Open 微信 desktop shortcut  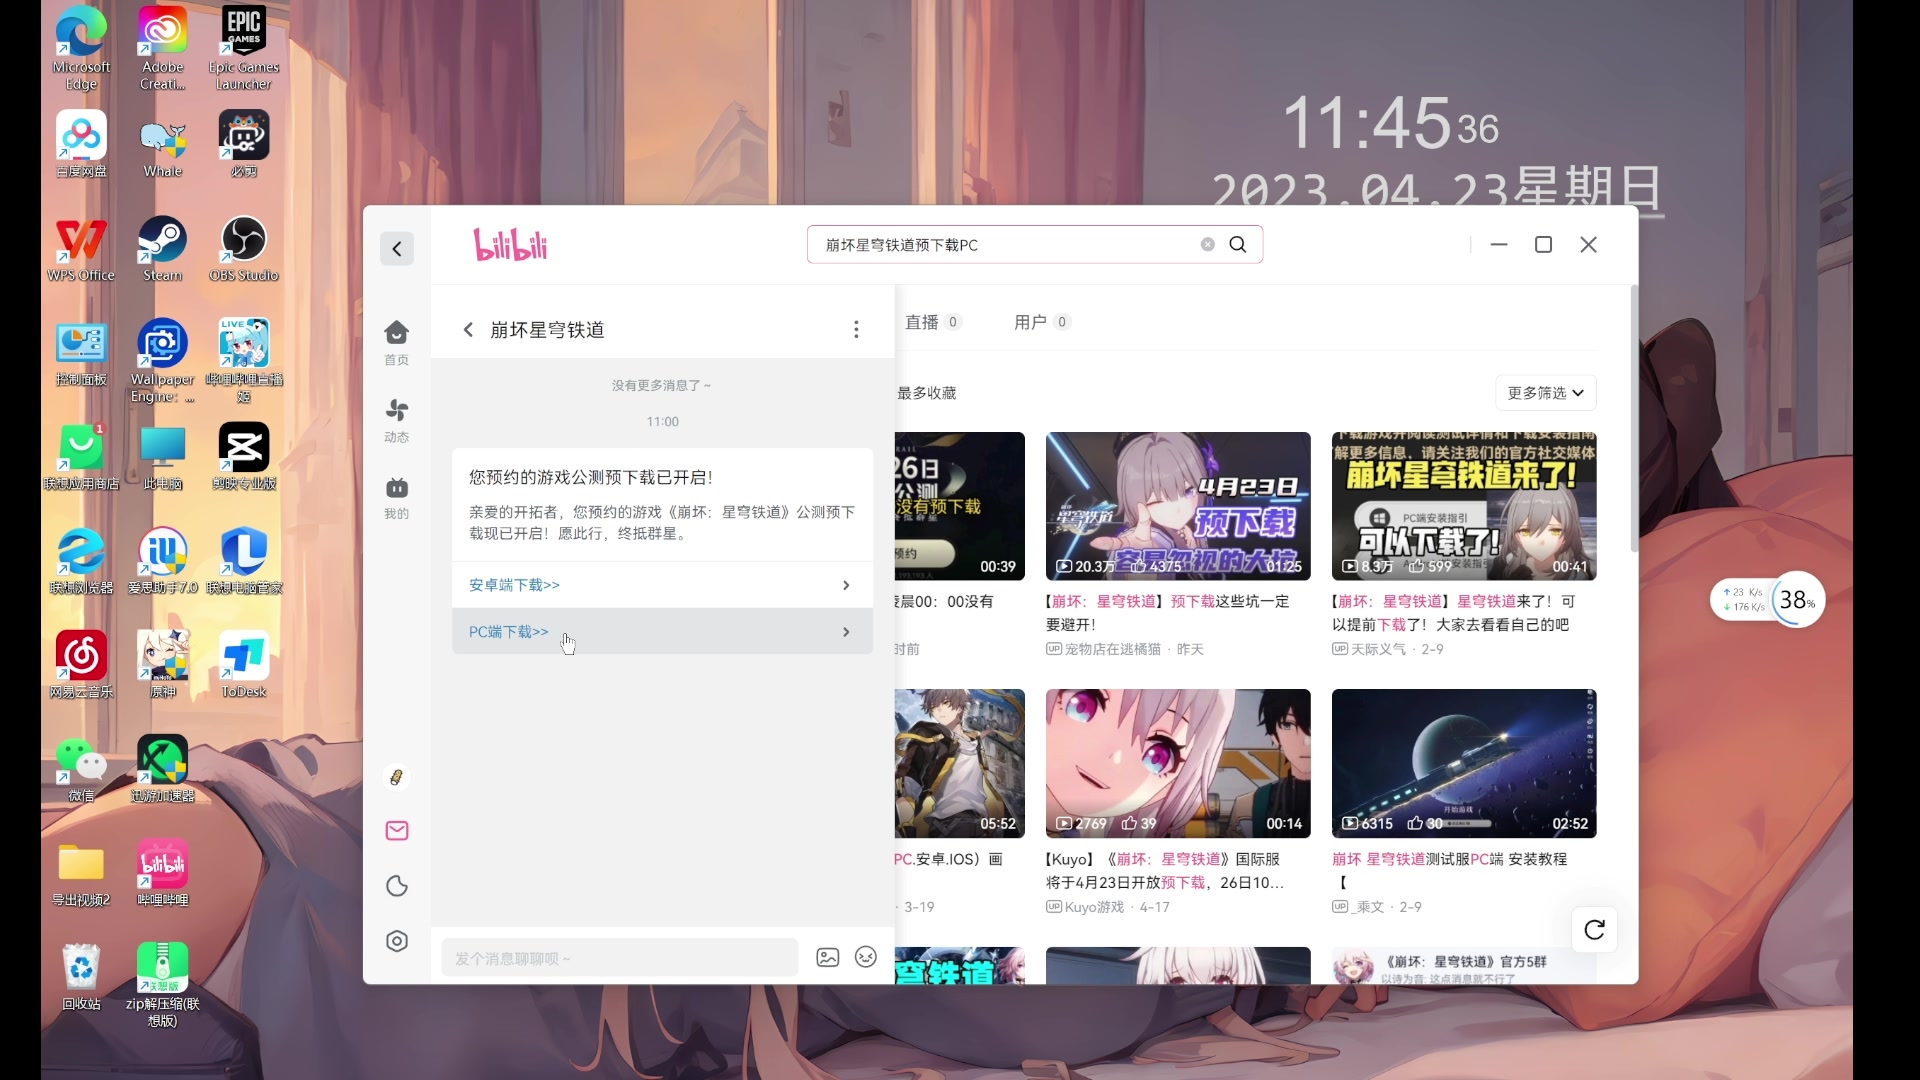[x=81, y=769]
